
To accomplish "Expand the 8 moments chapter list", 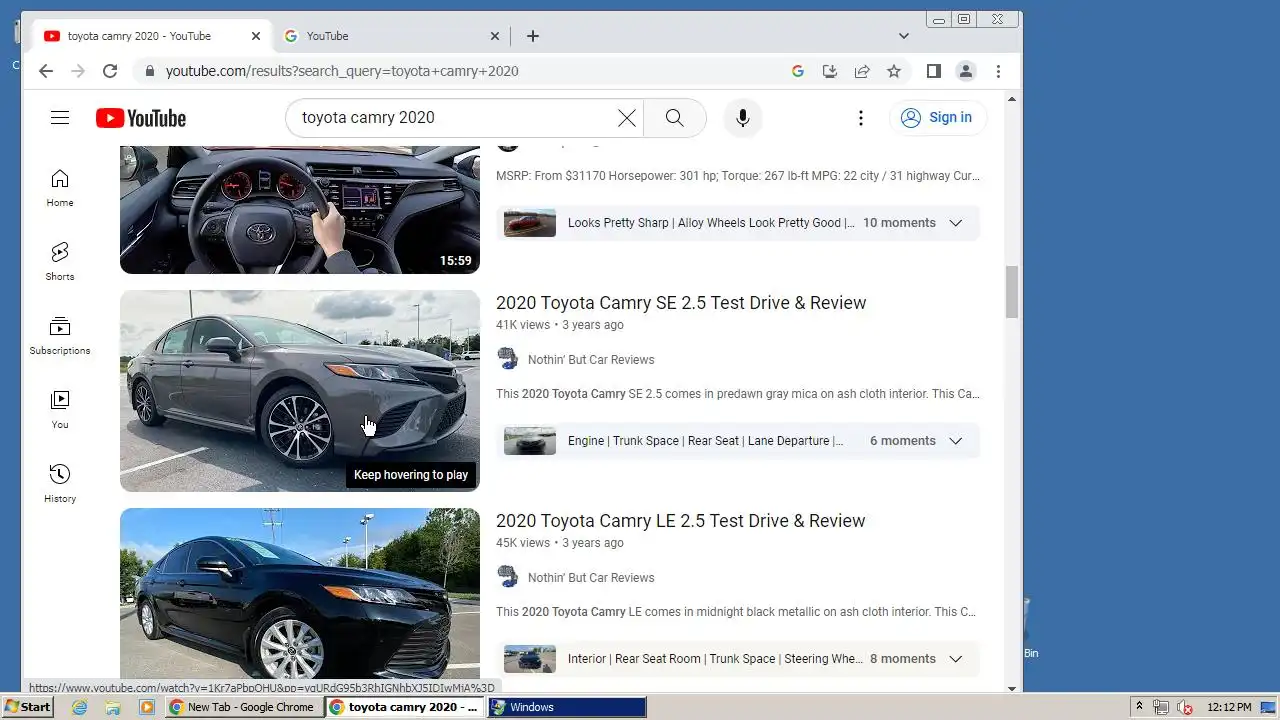I will (x=955, y=659).
